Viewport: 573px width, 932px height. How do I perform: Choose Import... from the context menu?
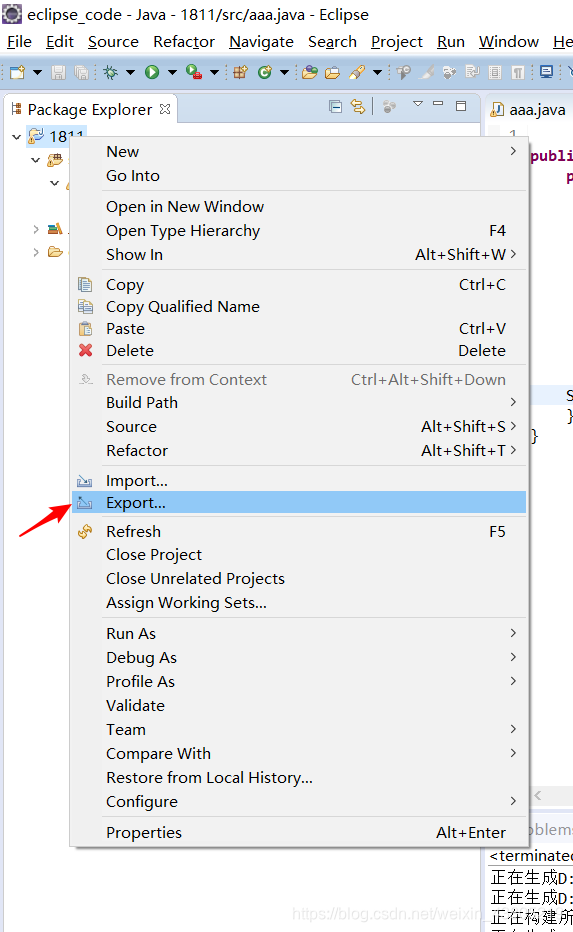point(299,480)
